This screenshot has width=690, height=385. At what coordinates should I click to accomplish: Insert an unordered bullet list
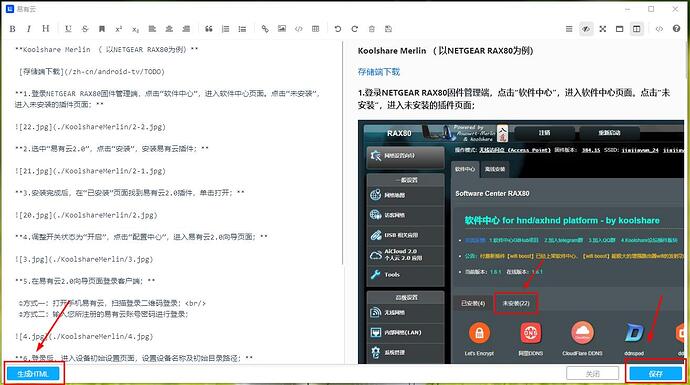point(242,29)
